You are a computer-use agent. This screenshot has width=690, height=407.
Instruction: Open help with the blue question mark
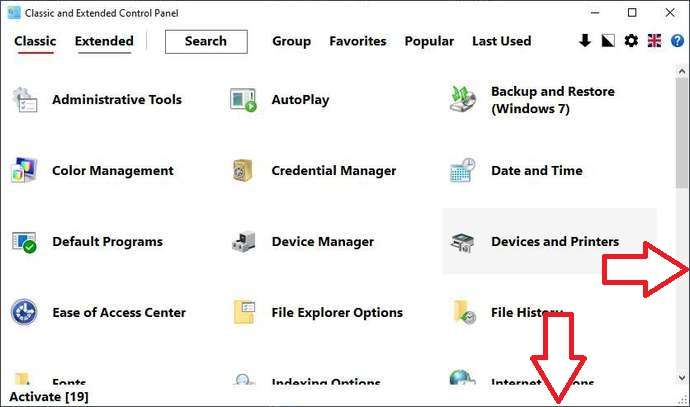[678, 41]
